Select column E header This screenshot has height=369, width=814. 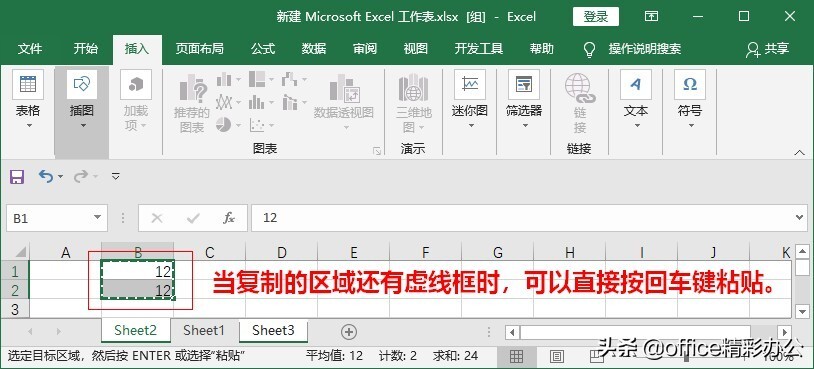tap(354, 253)
